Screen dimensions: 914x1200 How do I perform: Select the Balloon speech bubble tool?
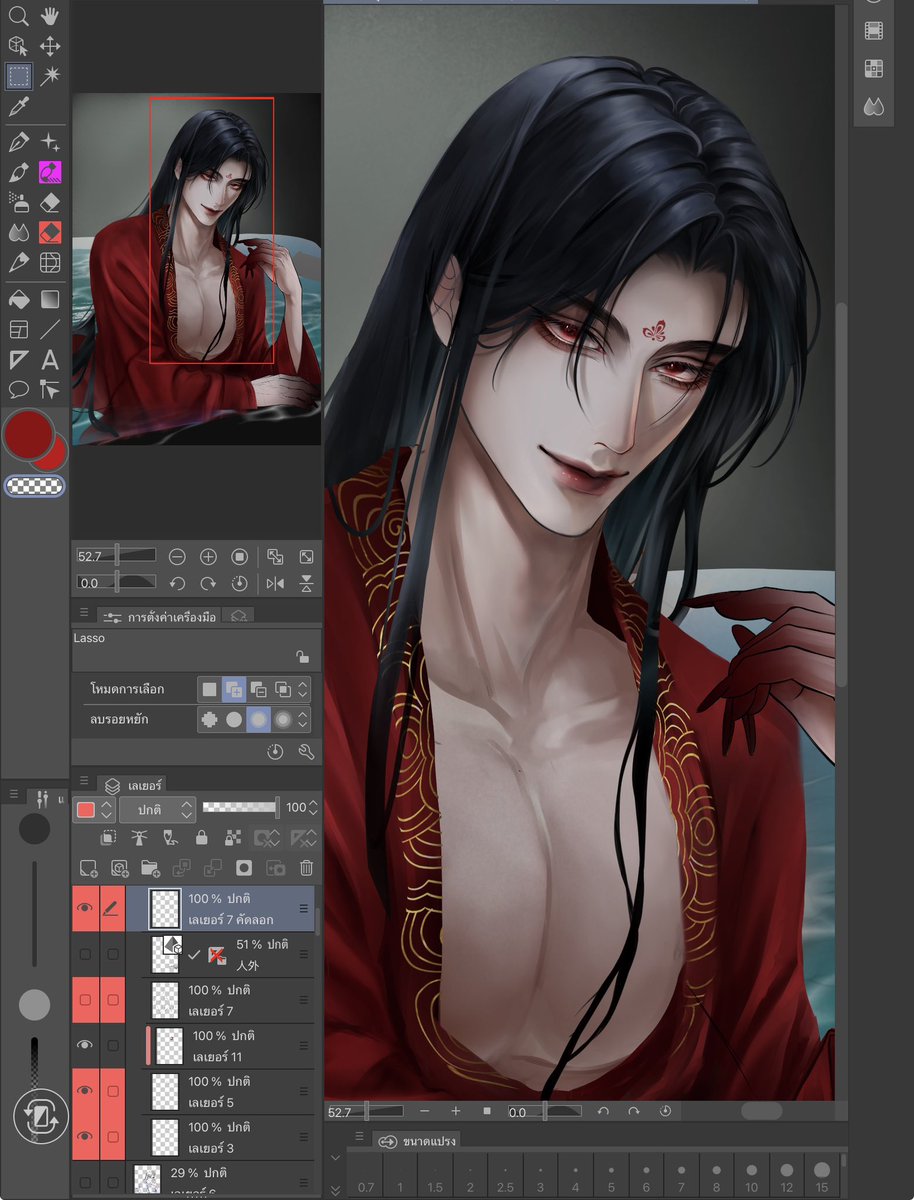18,389
